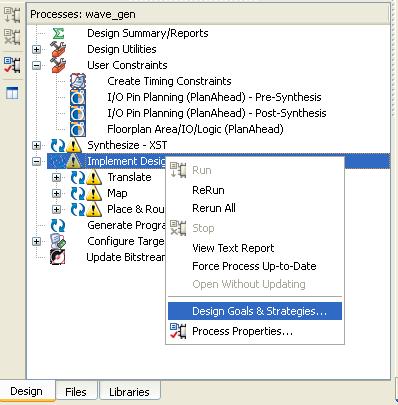This screenshot has width=398, height=405.
Task: Collapse the User Constraints node
Action: coord(36,65)
